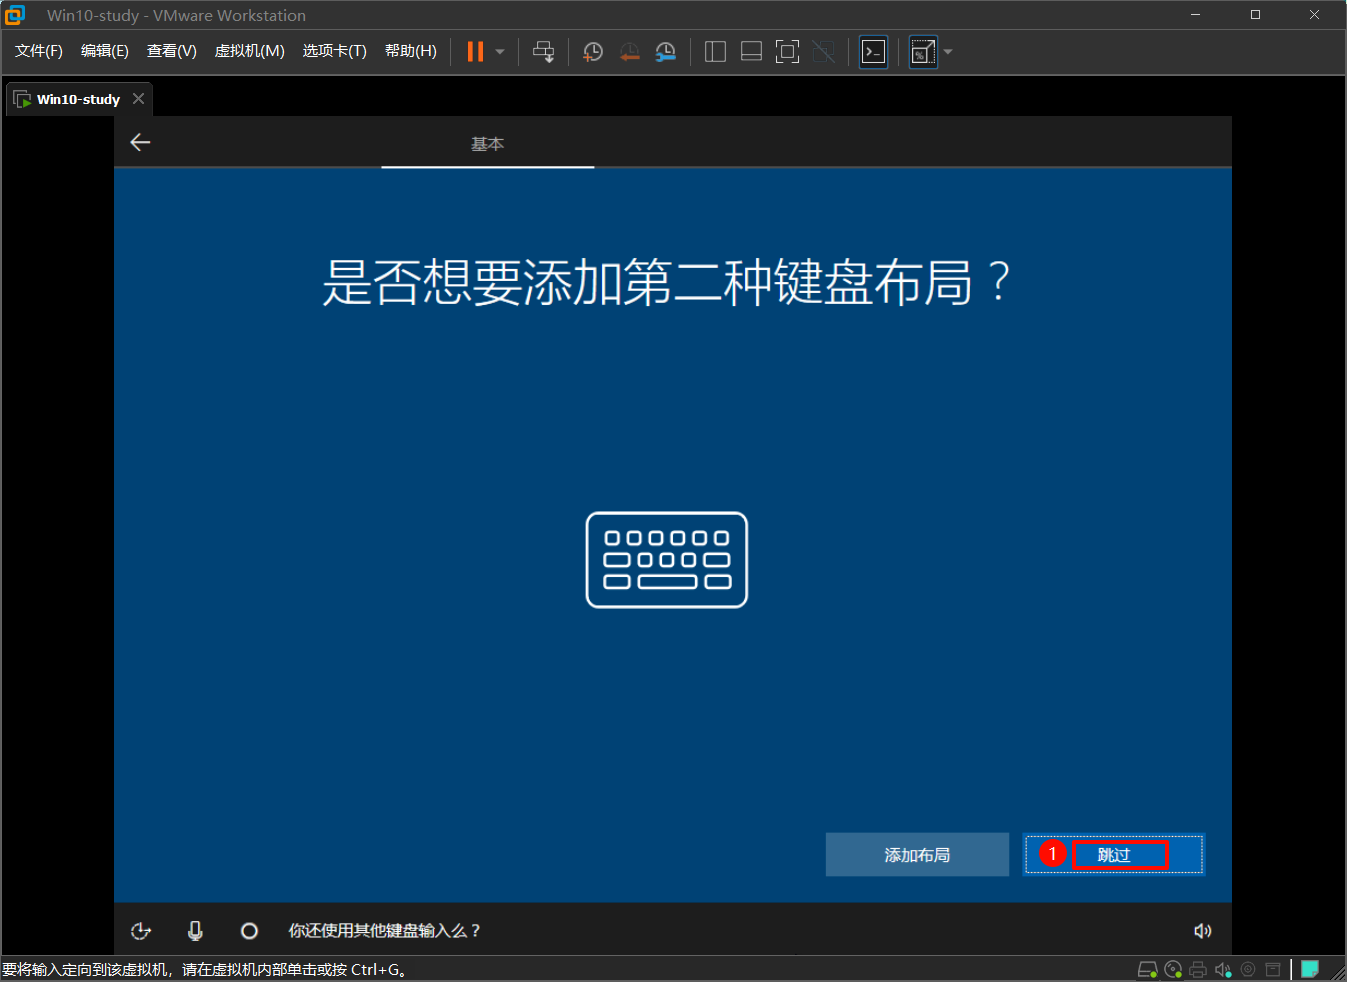
Task: Enter full screen mode
Action: point(787,52)
